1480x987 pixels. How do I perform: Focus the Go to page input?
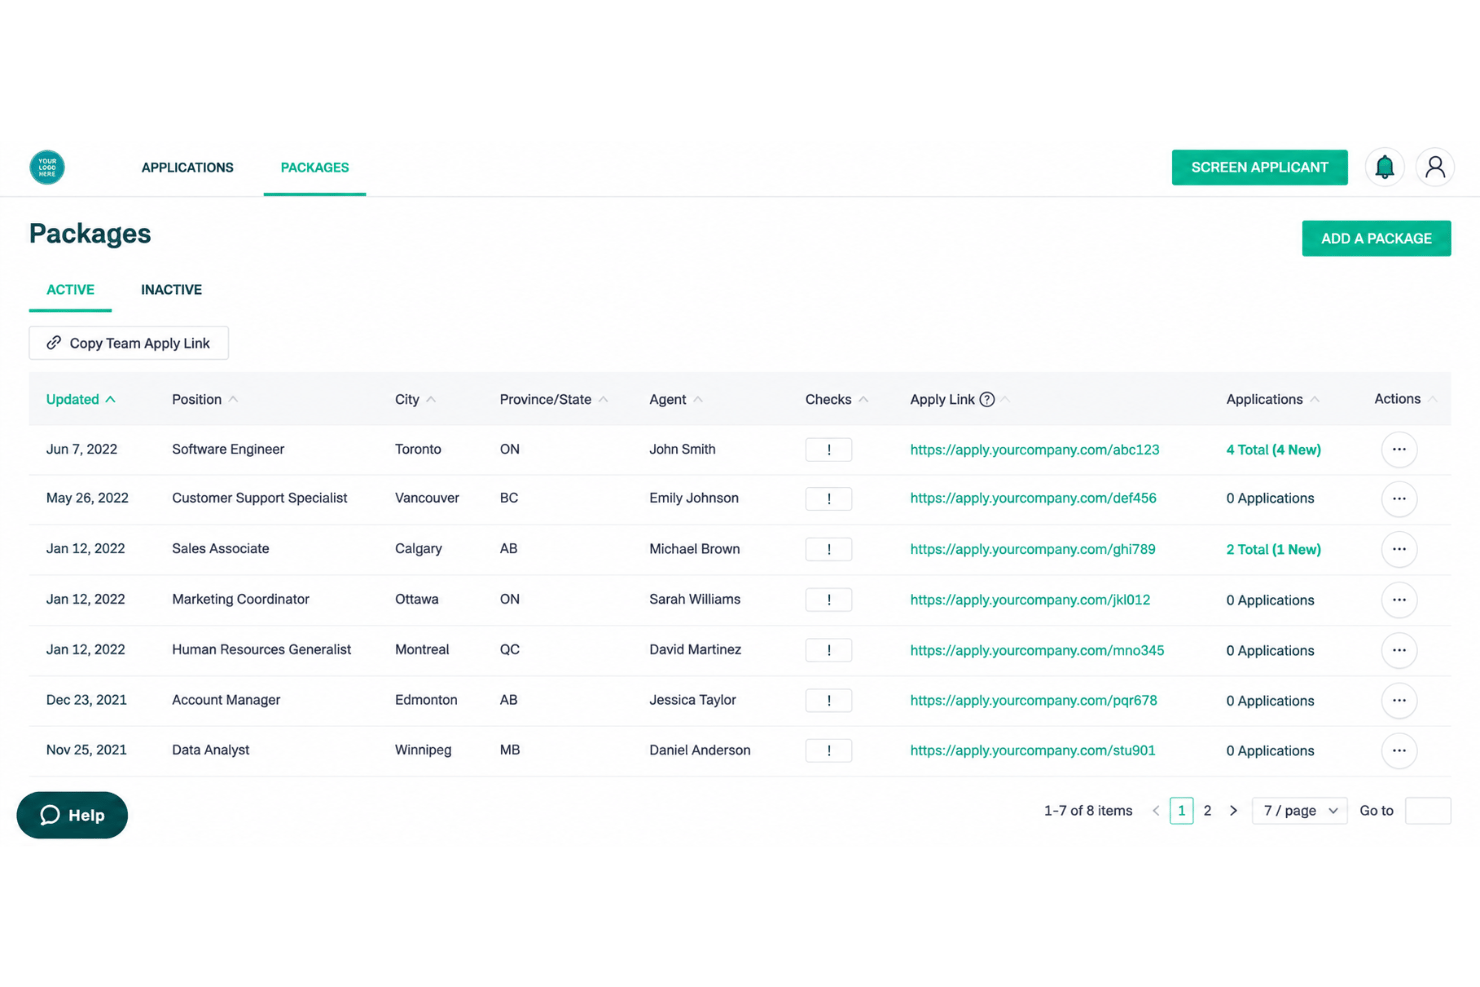click(1428, 811)
